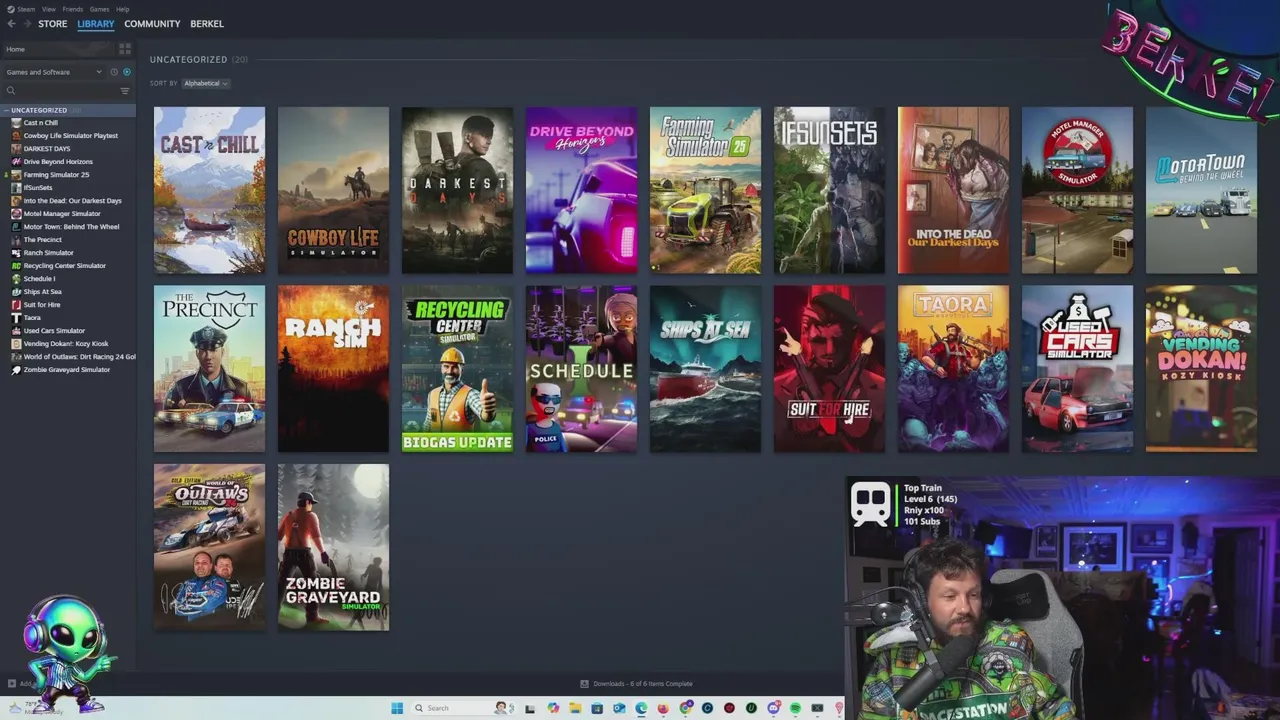Open the Cowboy Life Simulator cover
Image resolution: width=1280 pixels, height=720 pixels.
[x=333, y=190]
